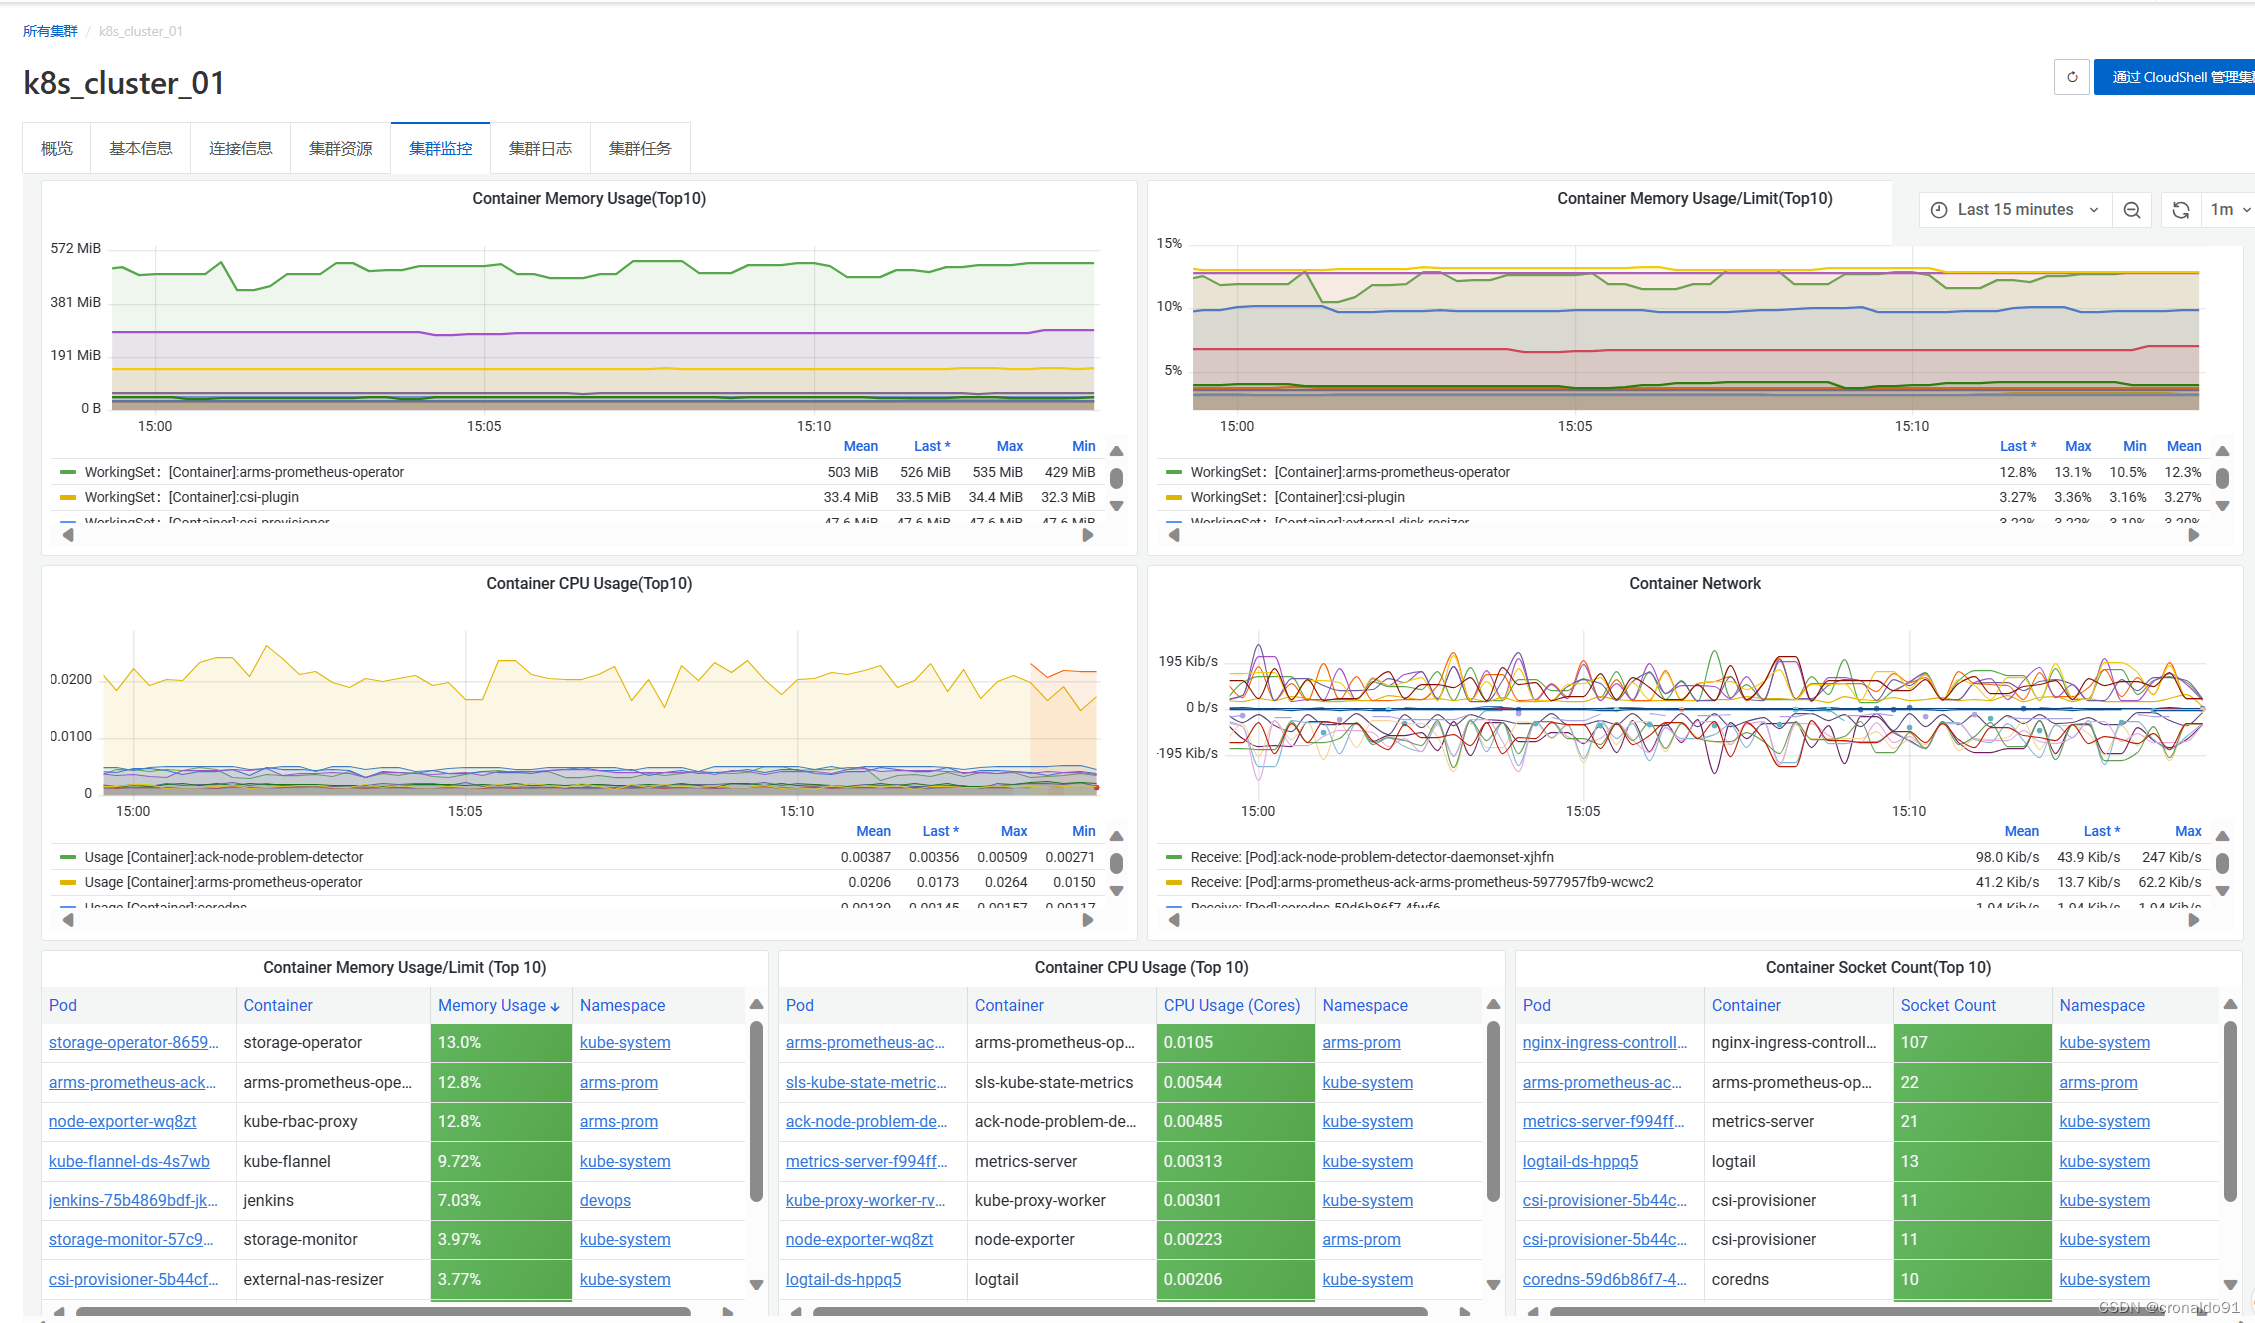Click left scroll arrow under Memory Usage legend
The image size is (2255, 1323).
(x=68, y=535)
